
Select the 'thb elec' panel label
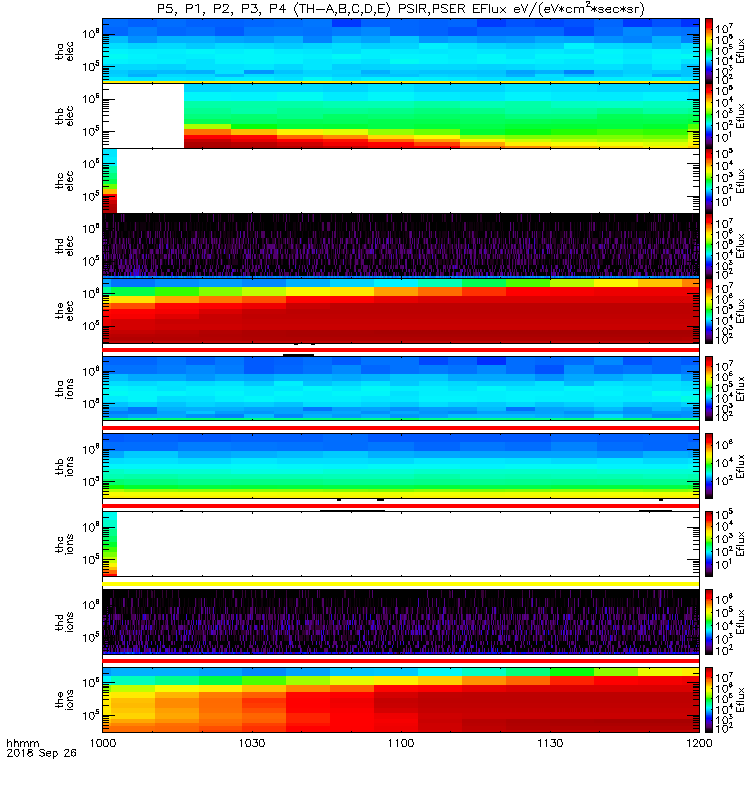click(65, 116)
